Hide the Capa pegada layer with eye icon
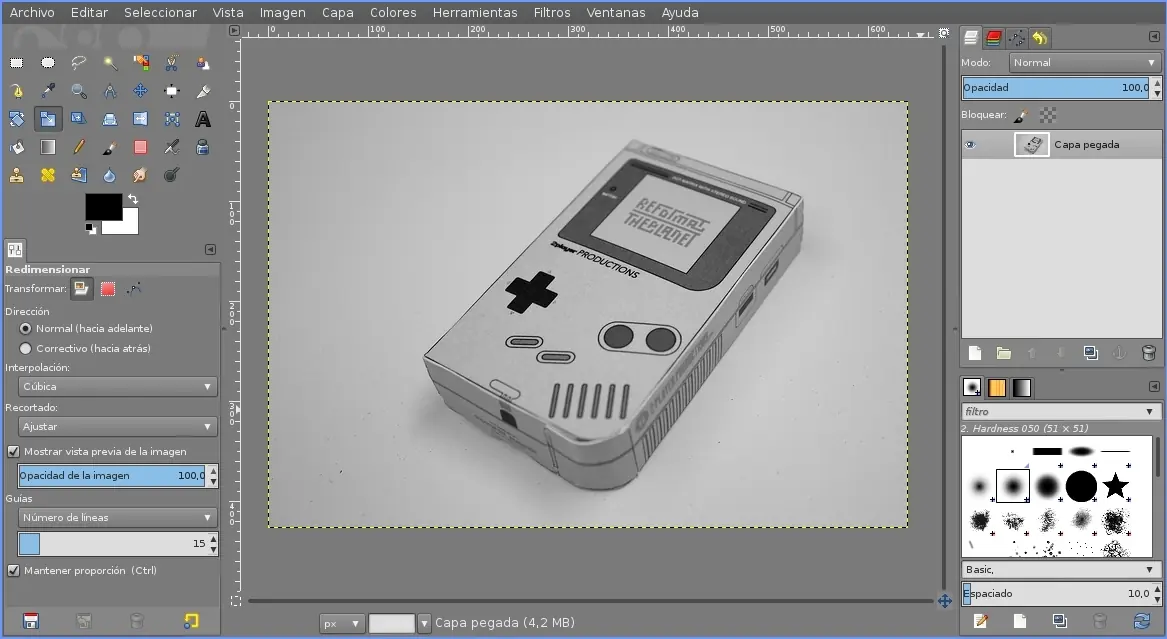 tap(969, 145)
